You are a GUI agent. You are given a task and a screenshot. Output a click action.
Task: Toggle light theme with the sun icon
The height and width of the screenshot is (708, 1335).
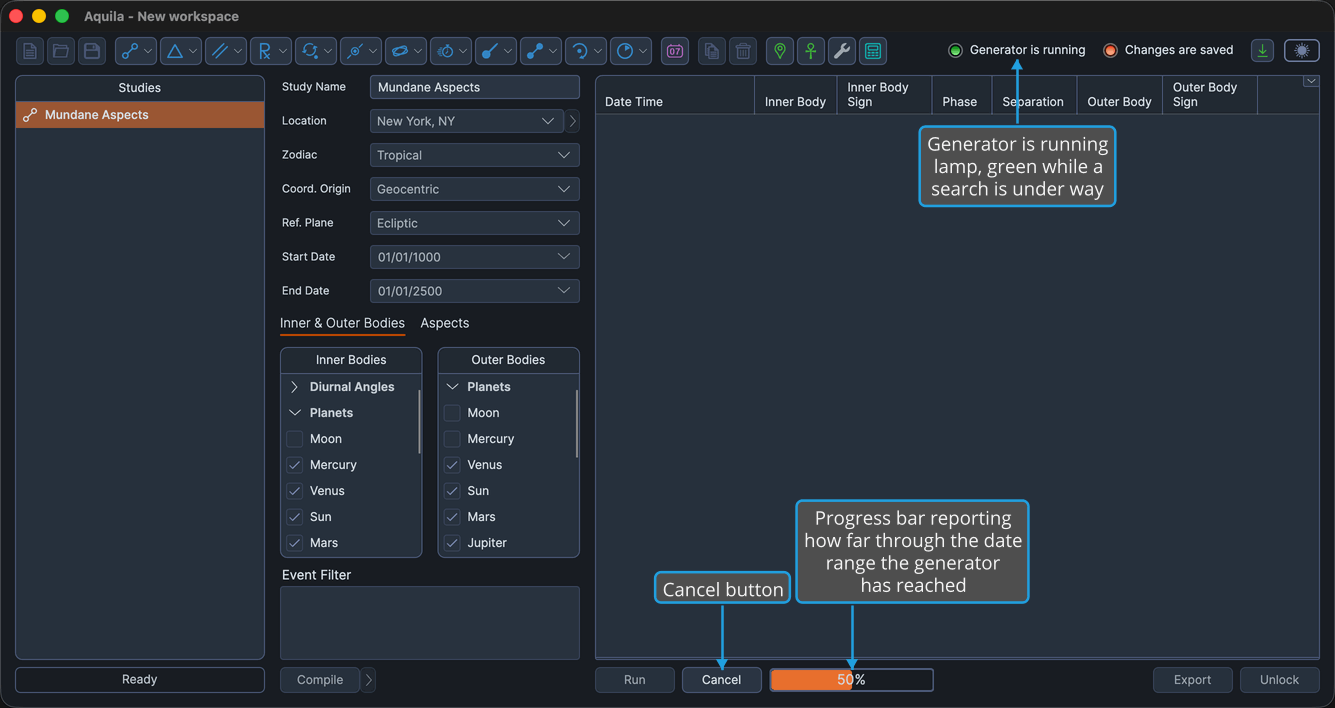(1302, 51)
